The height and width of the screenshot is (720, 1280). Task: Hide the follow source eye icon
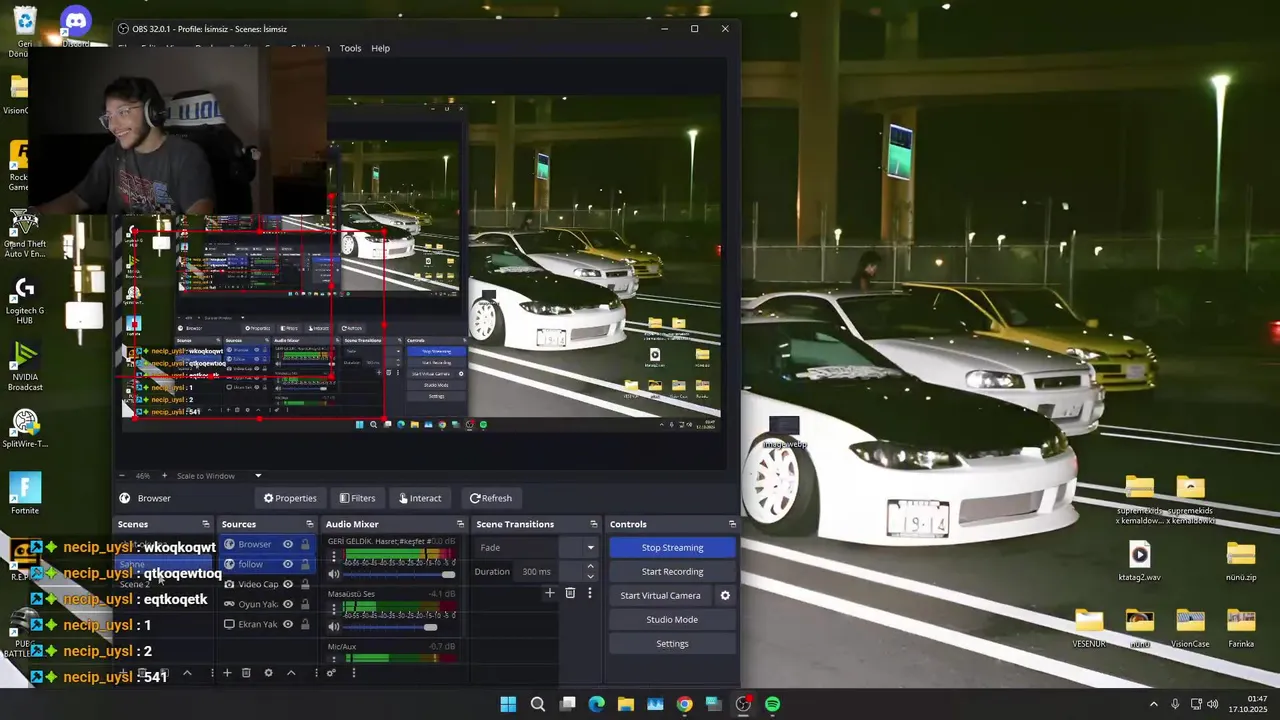coord(288,564)
